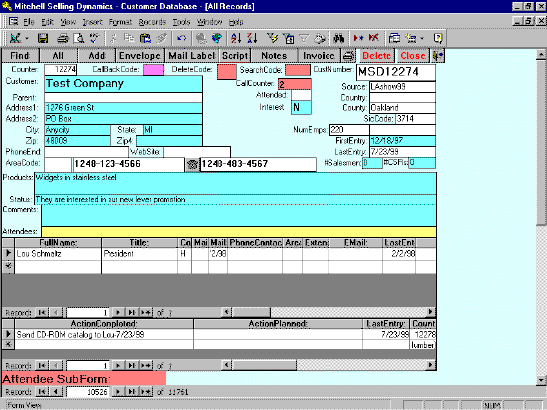Click the Interest field showing N

tap(301, 107)
